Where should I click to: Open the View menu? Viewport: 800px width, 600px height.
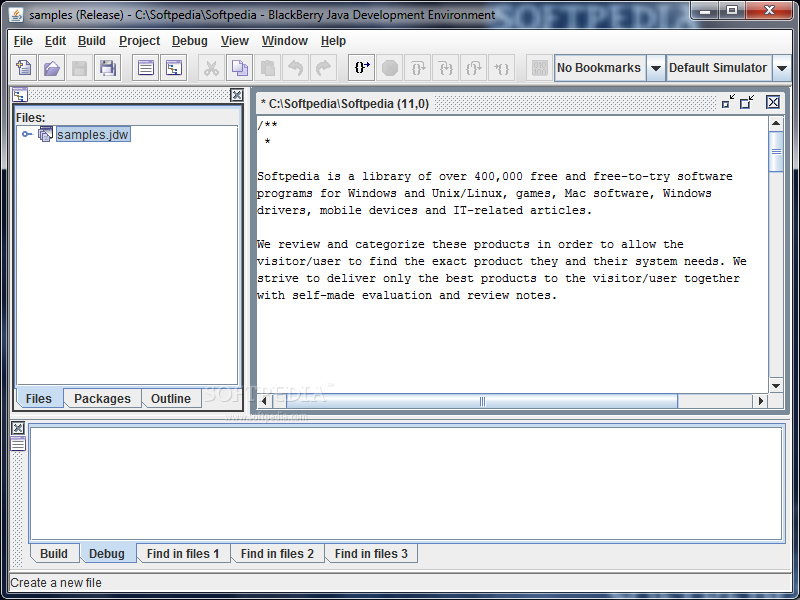pos(235,41)
